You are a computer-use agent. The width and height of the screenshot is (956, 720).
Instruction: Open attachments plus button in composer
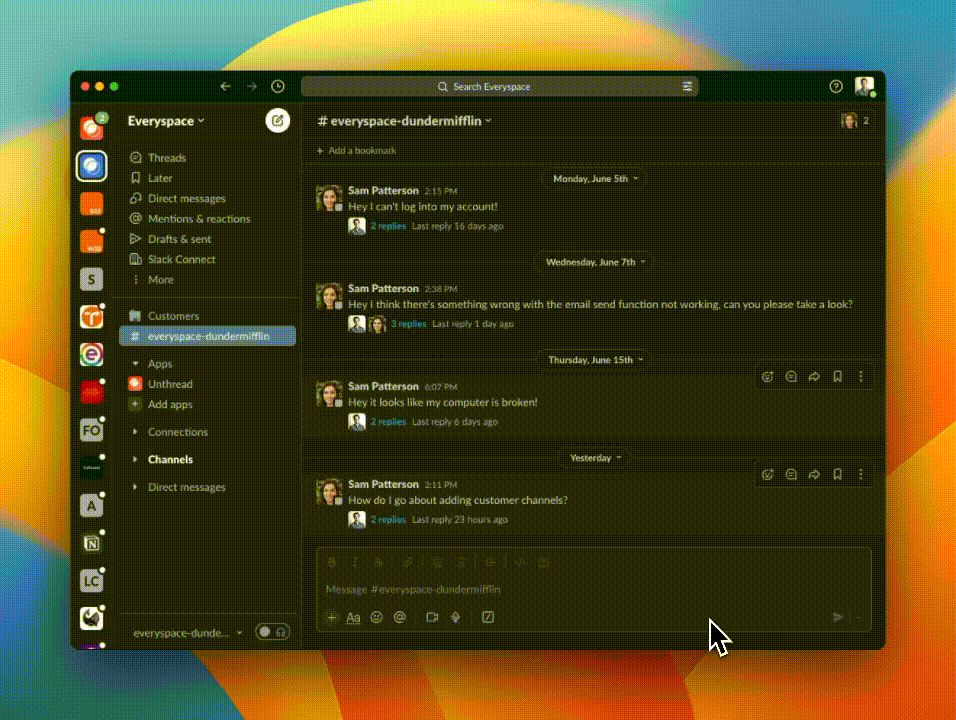(x=332, y=617)
